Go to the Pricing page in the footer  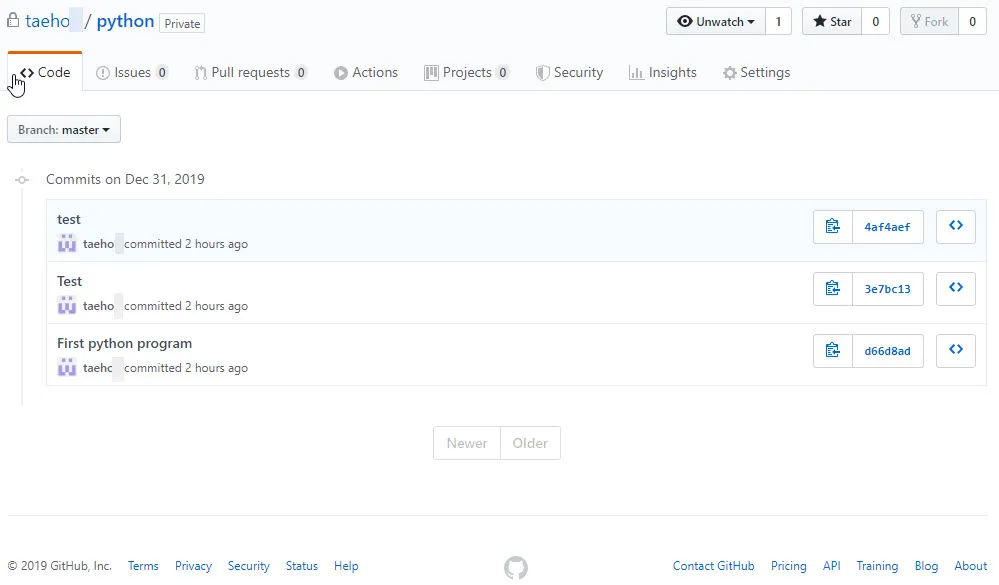tap(789, 566)
